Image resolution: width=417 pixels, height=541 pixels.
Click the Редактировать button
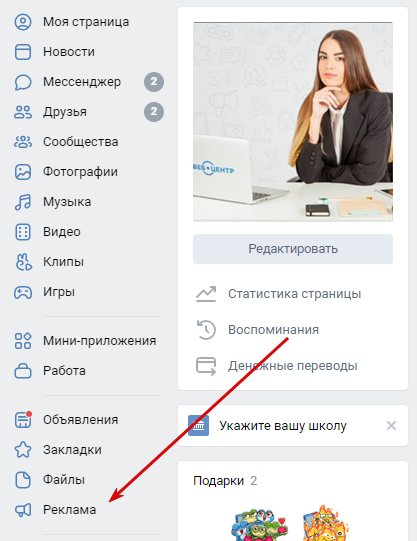click(293, 249)
